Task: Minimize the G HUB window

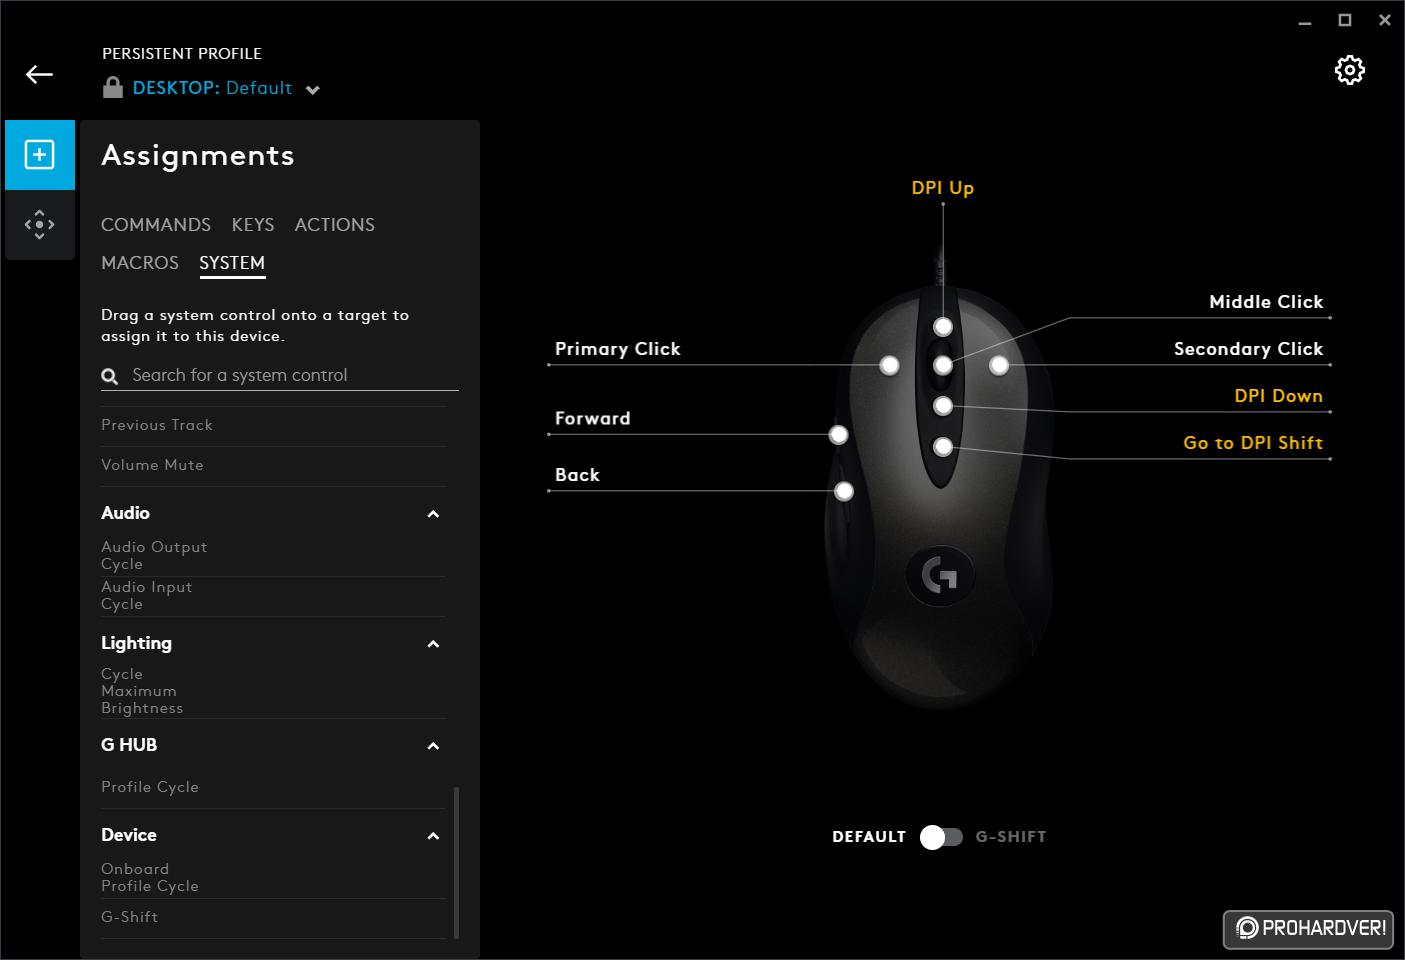Action: pyautogui.click(x=1305, y=21)
